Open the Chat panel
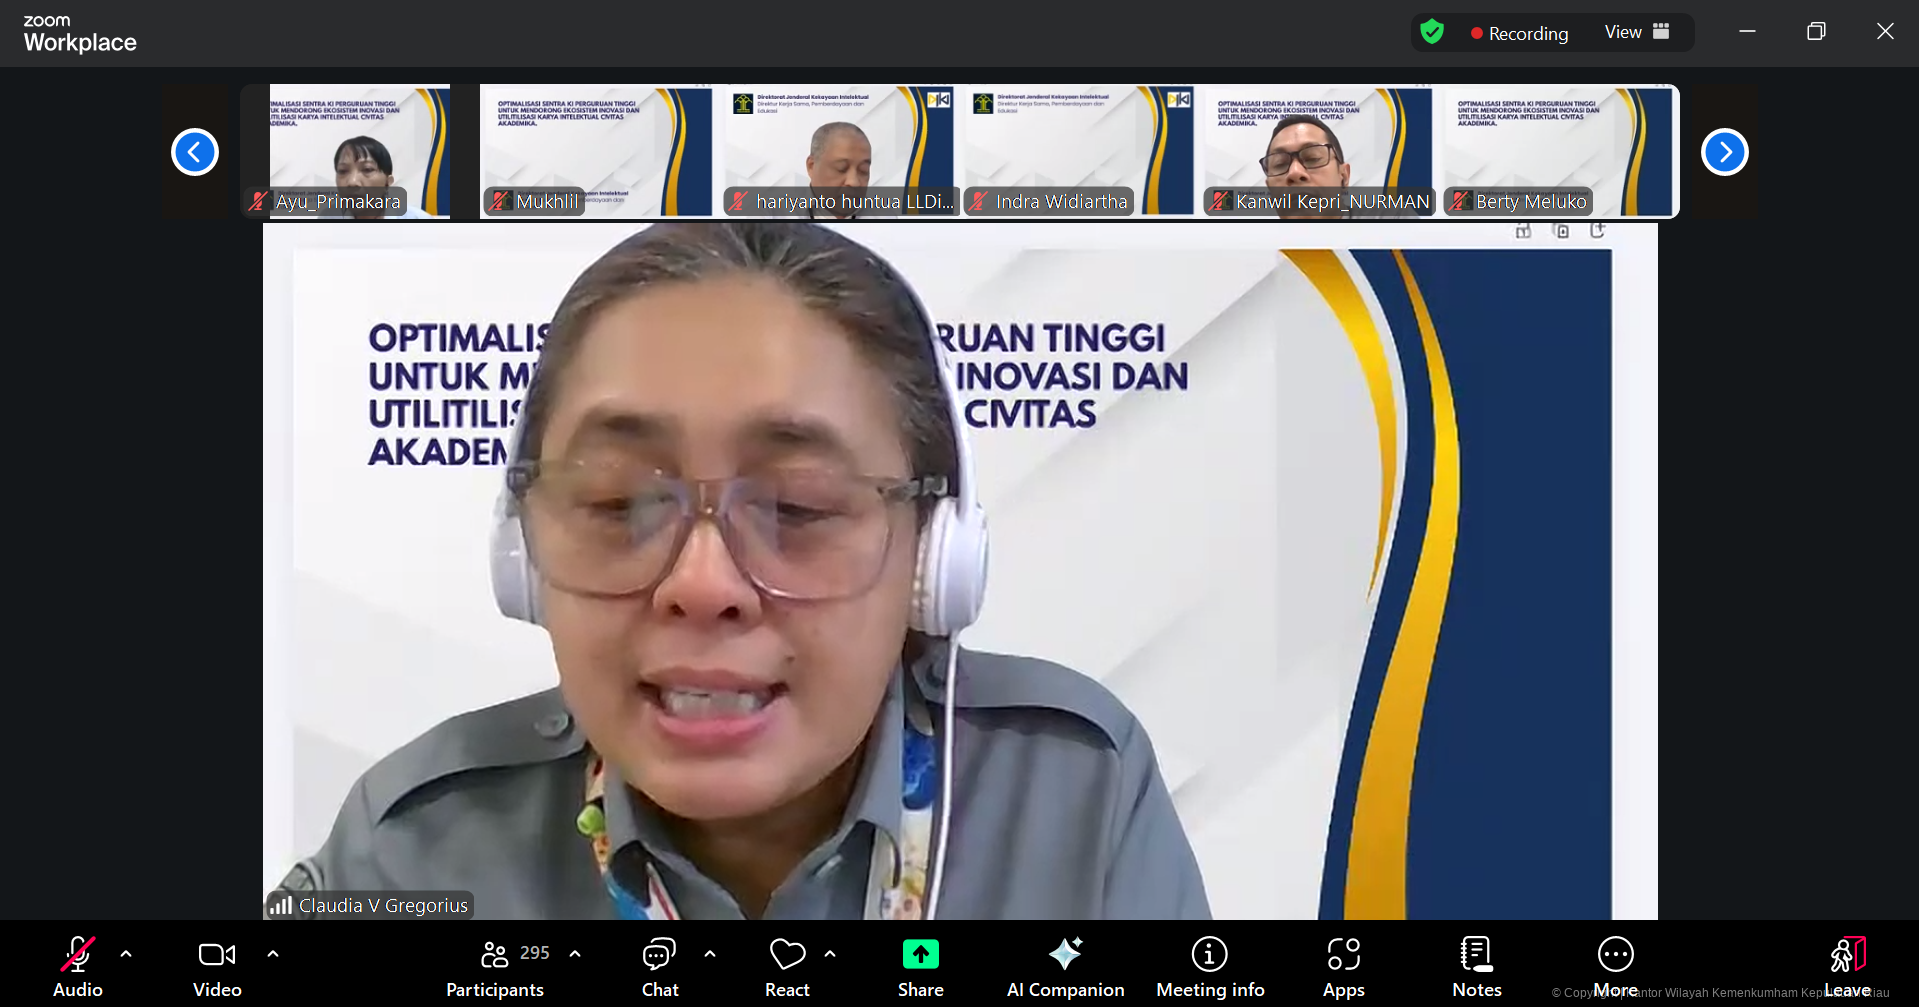Viewport: 1919px width, 1007px height. (x=659, y=966)
